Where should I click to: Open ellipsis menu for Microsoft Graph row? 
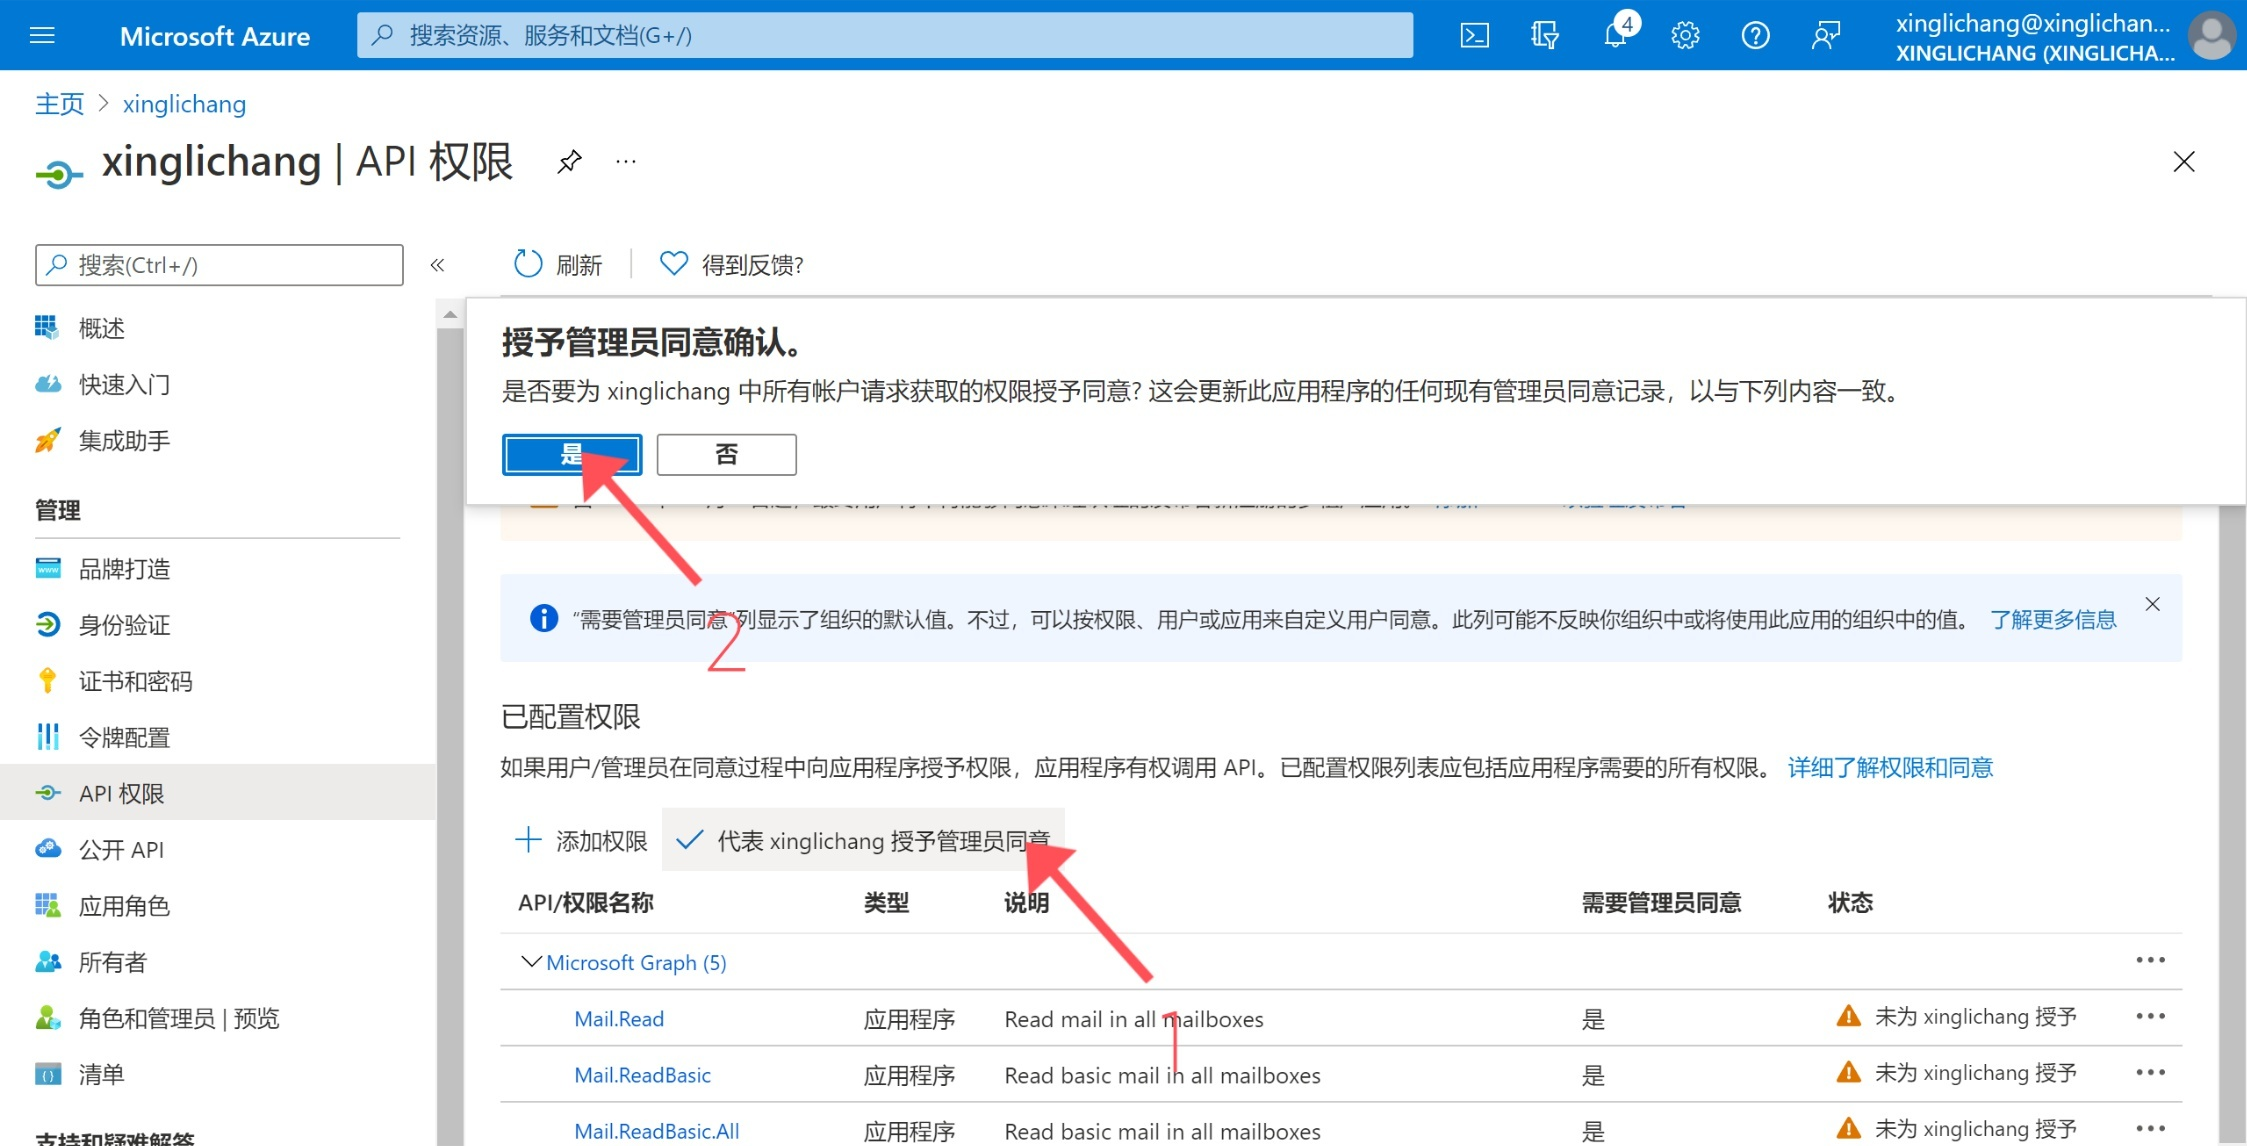tap(2150, 960)
